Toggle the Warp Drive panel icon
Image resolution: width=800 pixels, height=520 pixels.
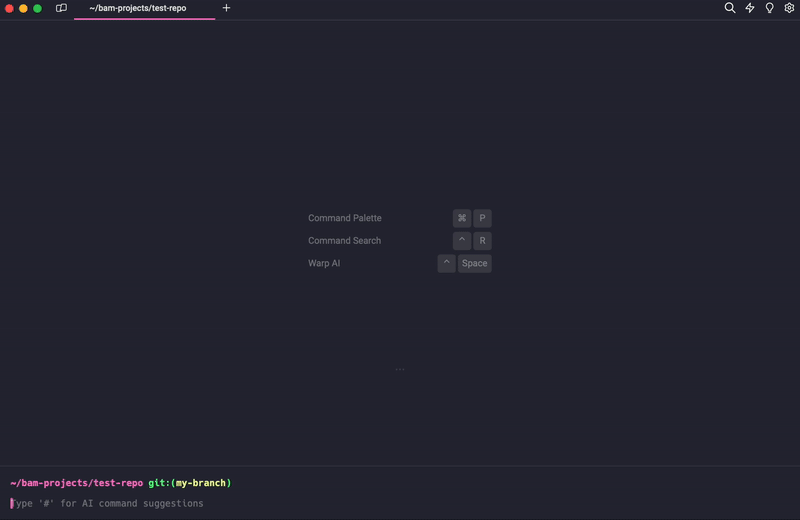(x=61, y=8)
